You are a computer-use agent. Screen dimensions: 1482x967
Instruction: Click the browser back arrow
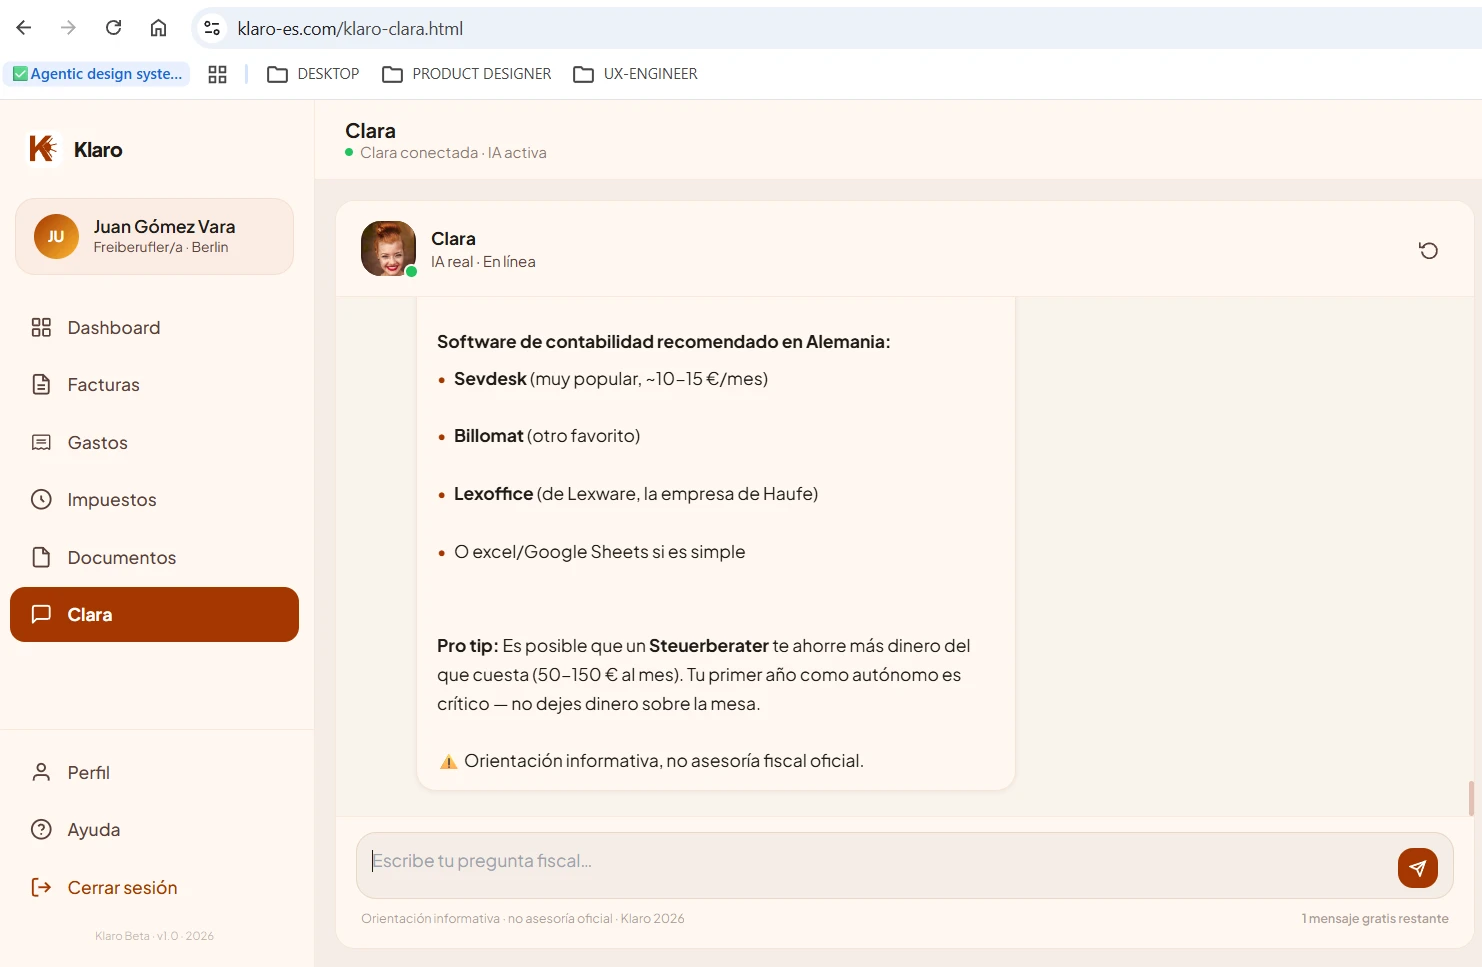pos(24,28)
